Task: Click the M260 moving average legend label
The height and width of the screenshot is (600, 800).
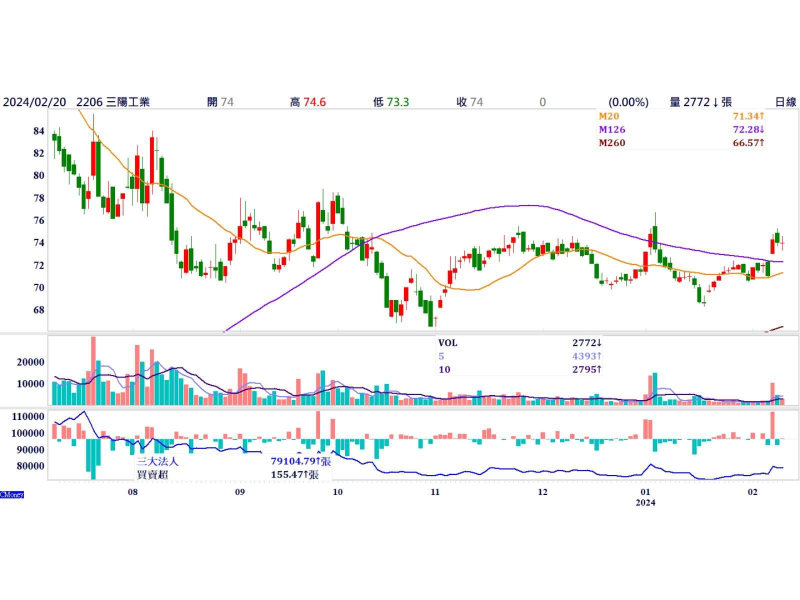Action: pos(612,144)
